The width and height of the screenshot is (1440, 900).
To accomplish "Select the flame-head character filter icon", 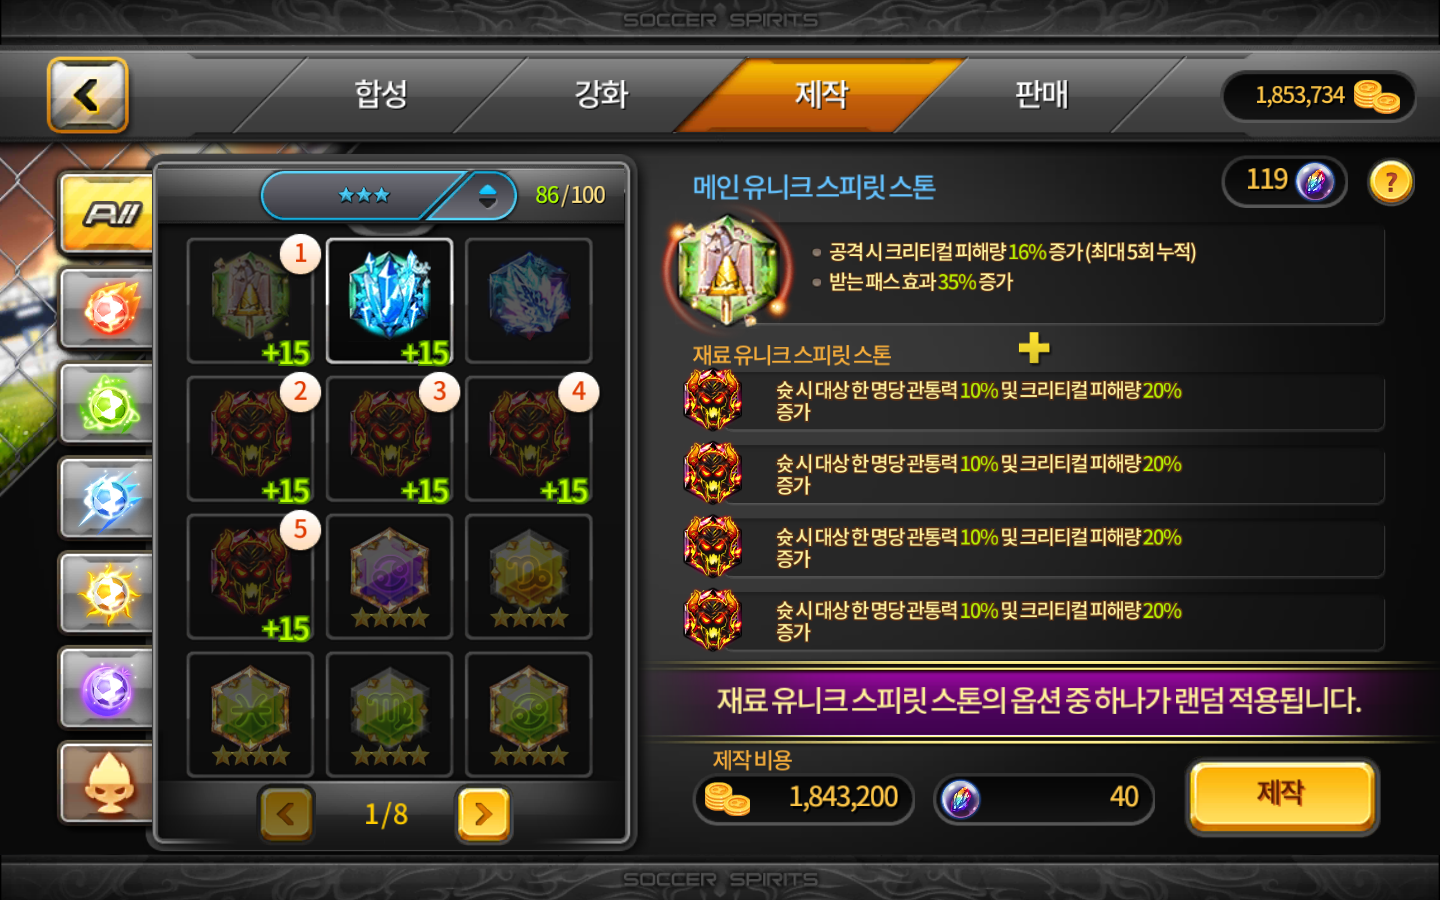I will 108,783.
